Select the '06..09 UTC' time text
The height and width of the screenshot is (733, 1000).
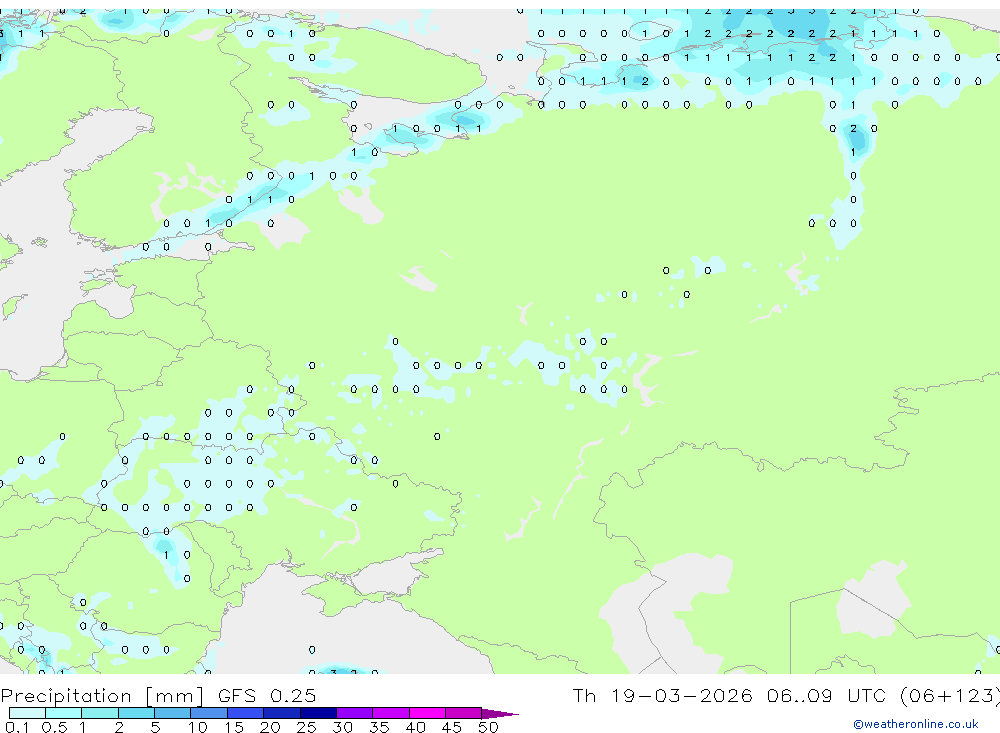(826, 695)
